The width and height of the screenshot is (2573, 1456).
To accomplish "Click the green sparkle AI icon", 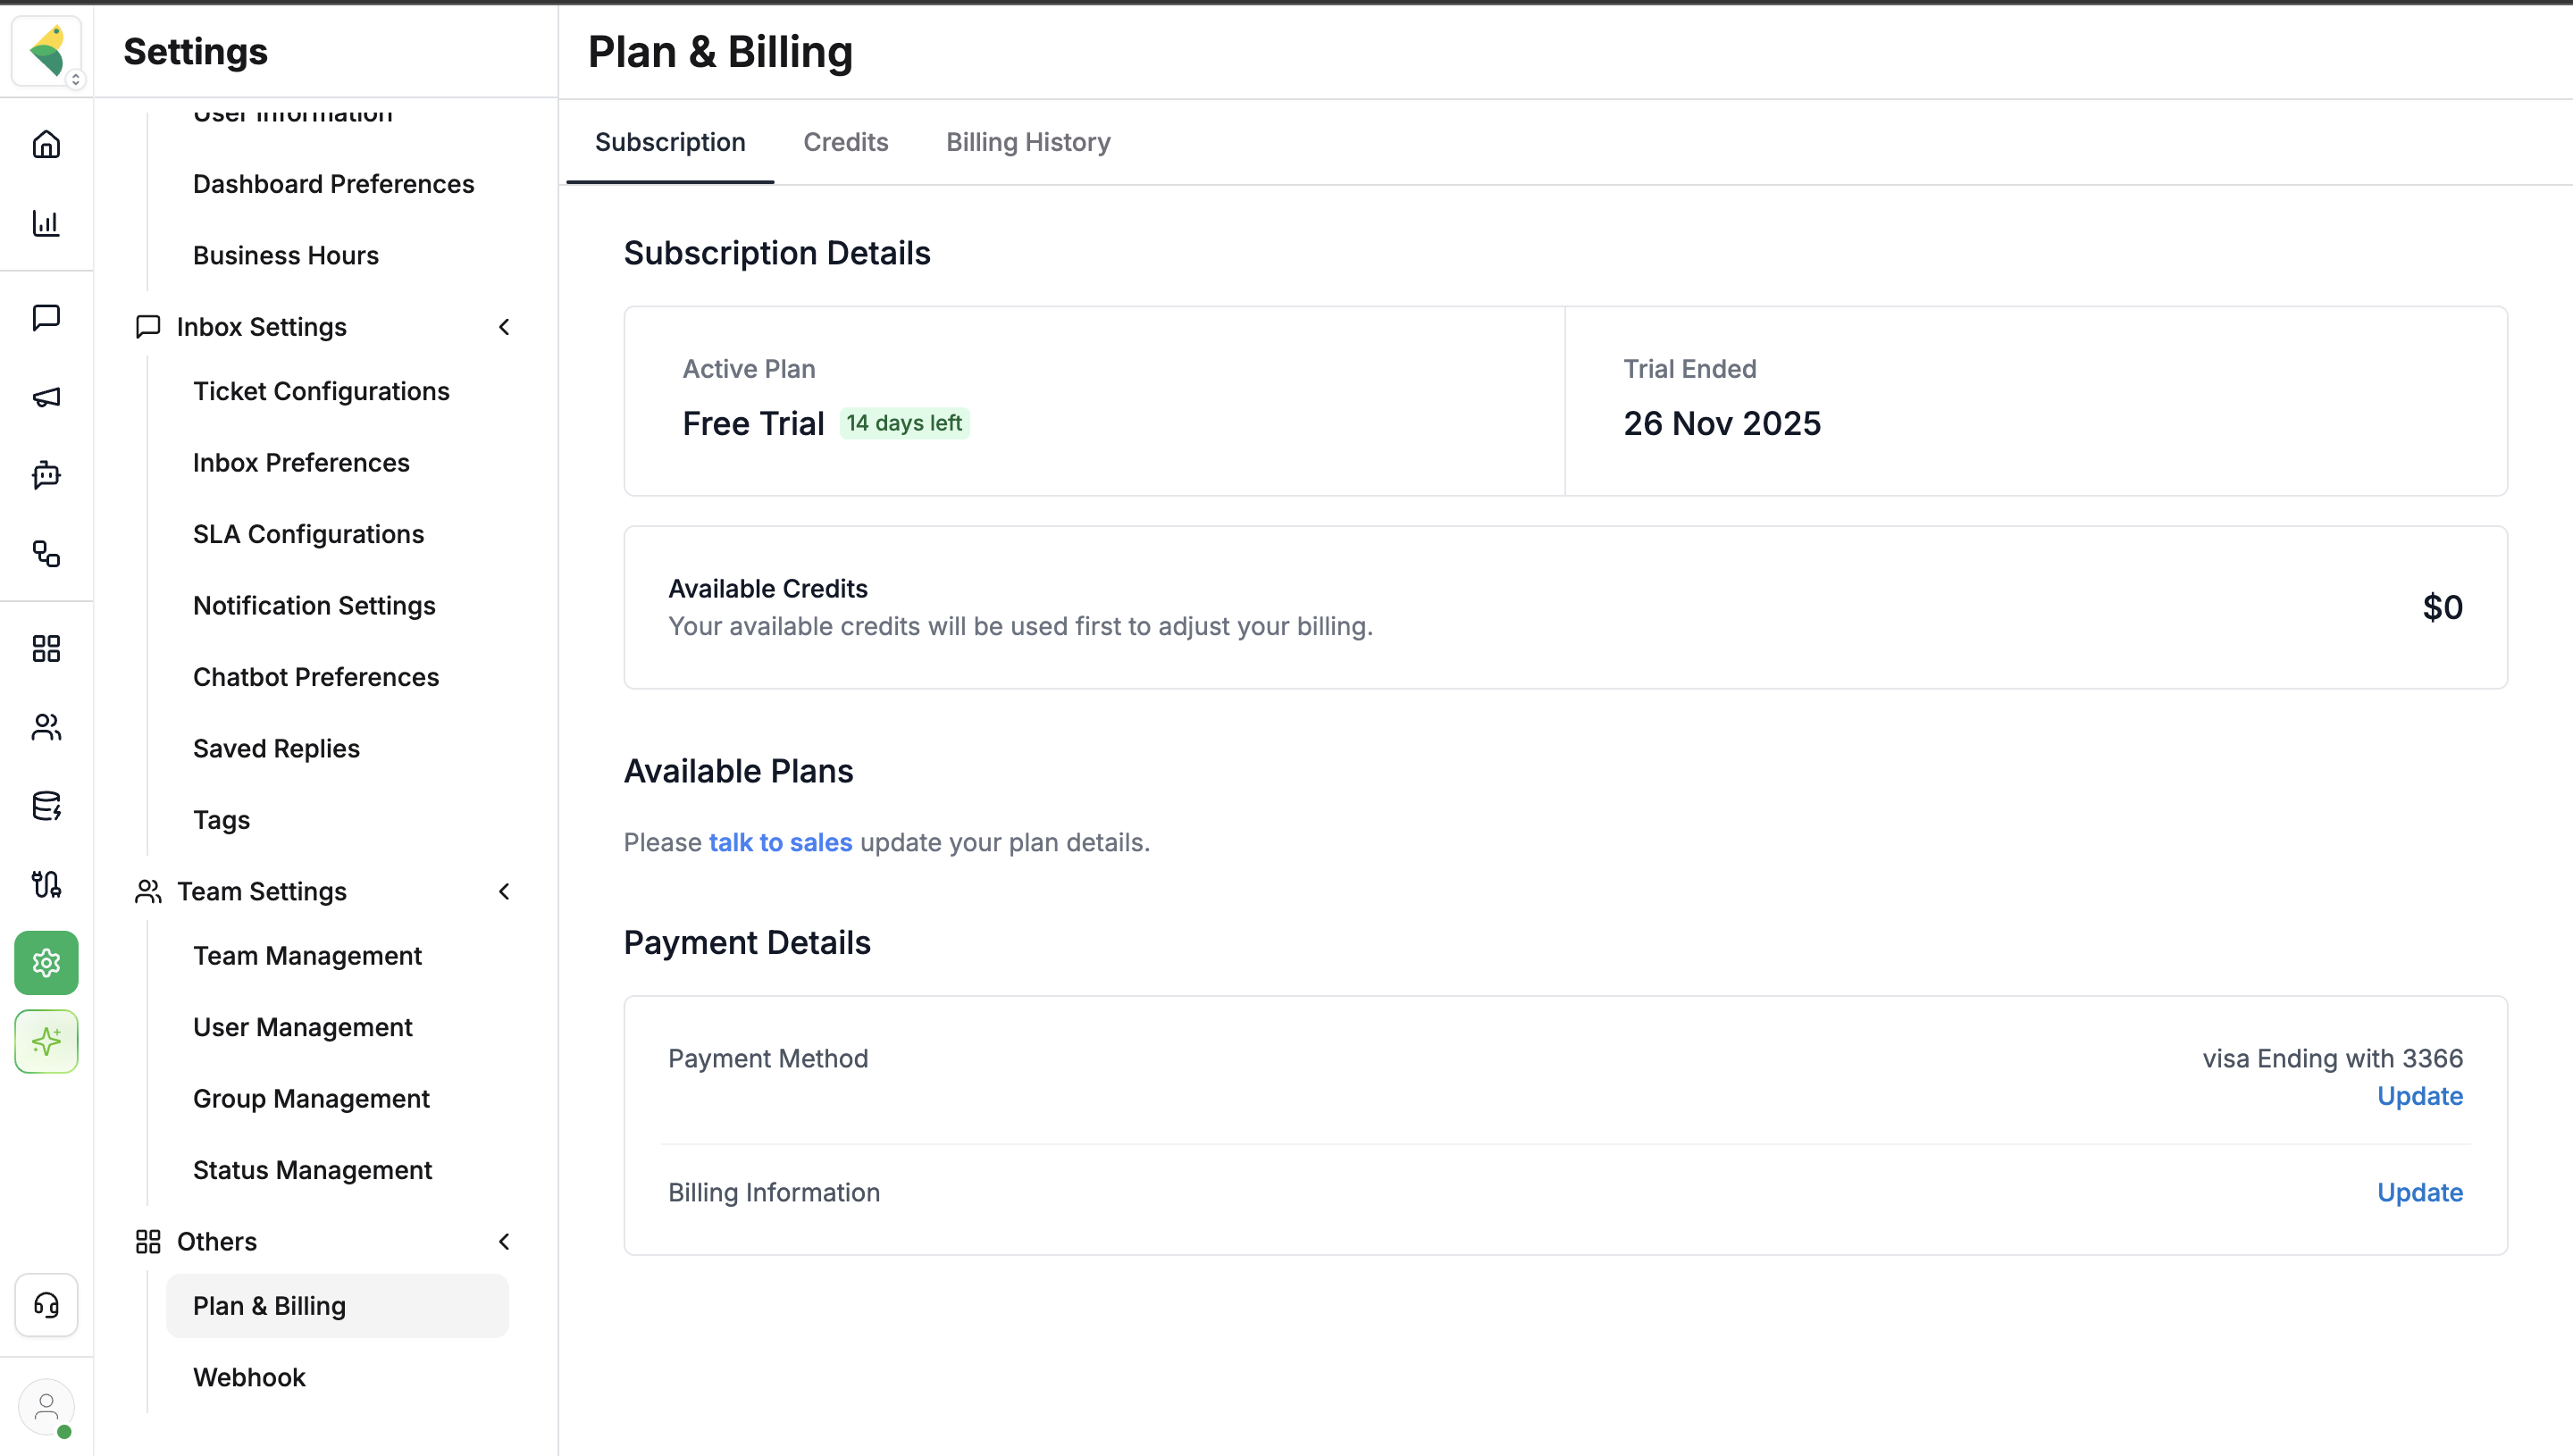I will [x=46, y=1042].
